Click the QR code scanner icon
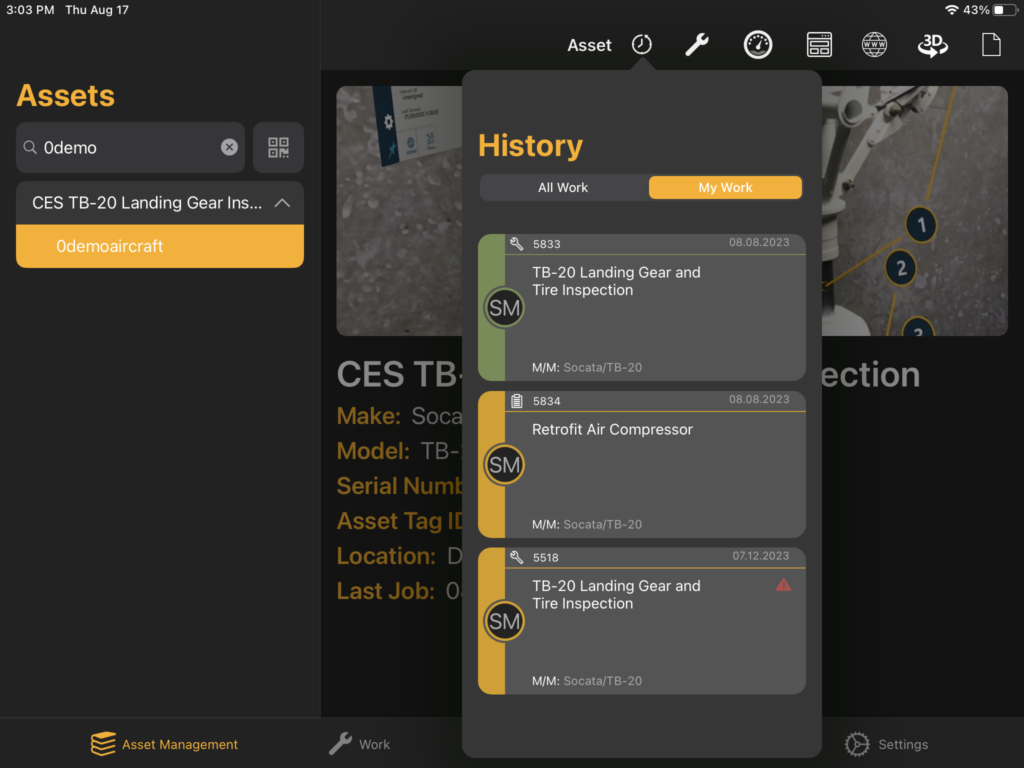Screen dimensions: 1024x768 tap(276, 147)
